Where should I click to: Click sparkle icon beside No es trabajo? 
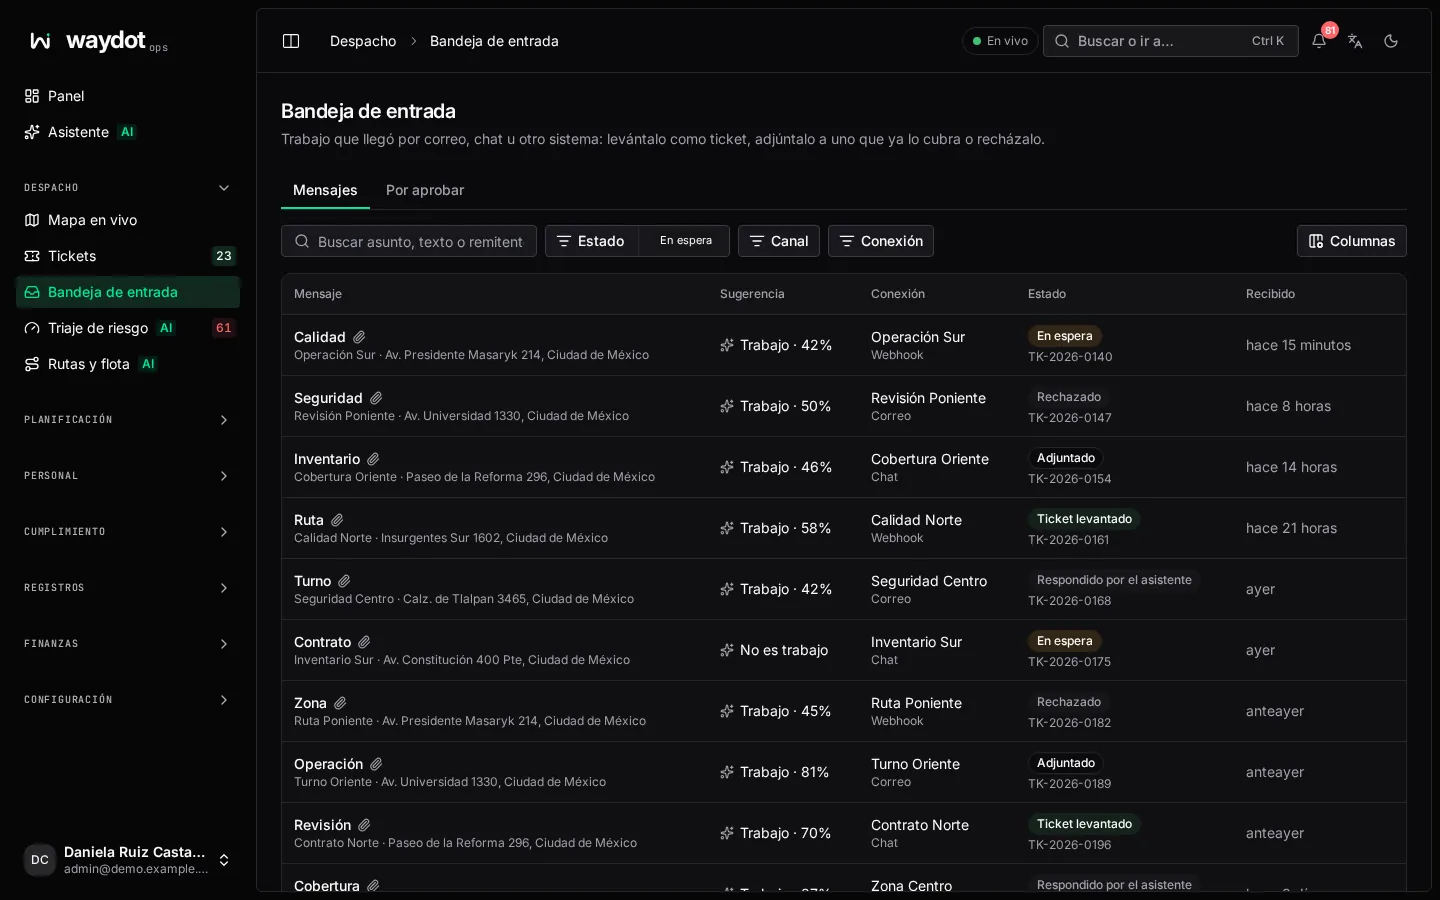point(727,650)
